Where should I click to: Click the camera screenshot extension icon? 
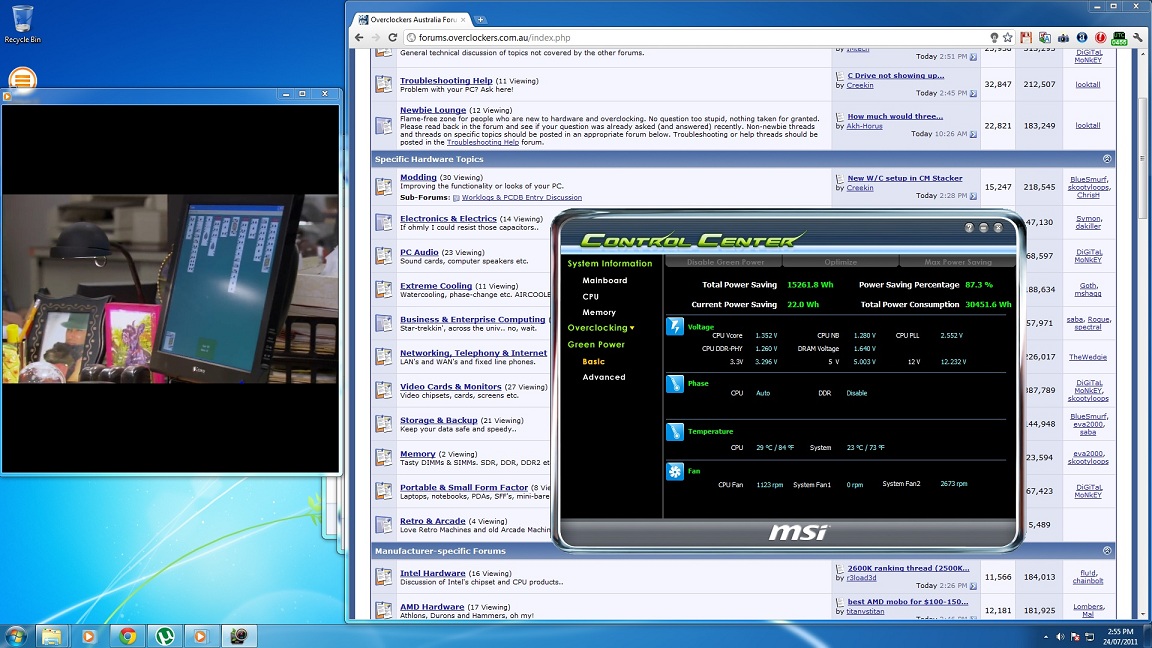(x=1063, y=37)
